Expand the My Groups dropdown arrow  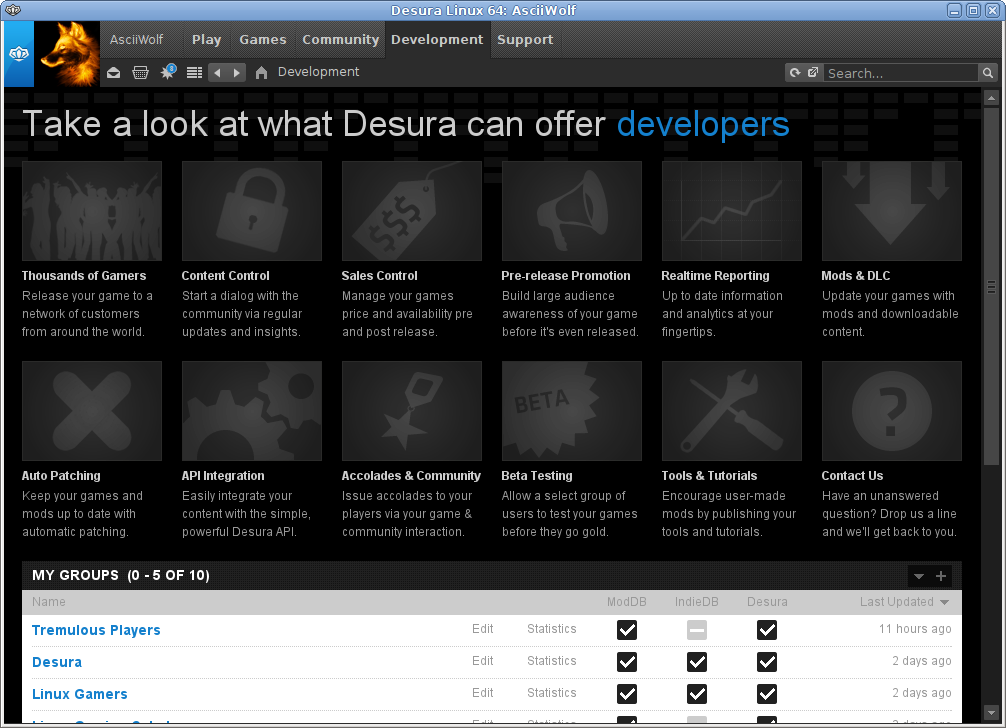(919, 576)
